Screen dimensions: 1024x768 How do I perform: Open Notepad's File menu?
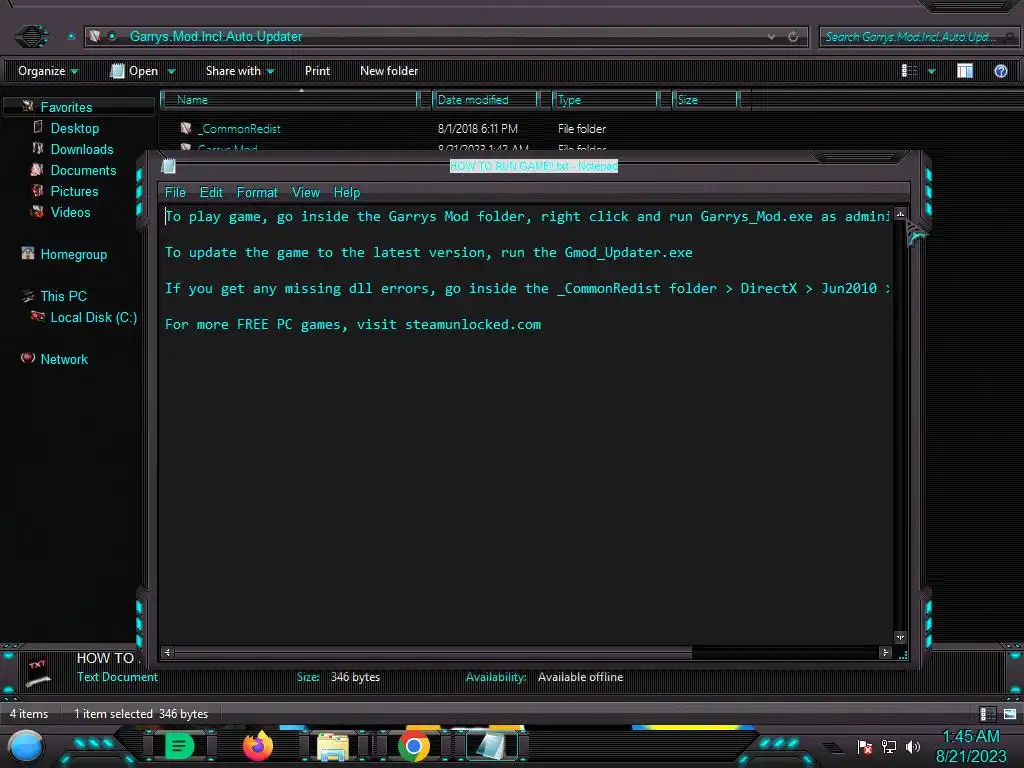[175, 192]
